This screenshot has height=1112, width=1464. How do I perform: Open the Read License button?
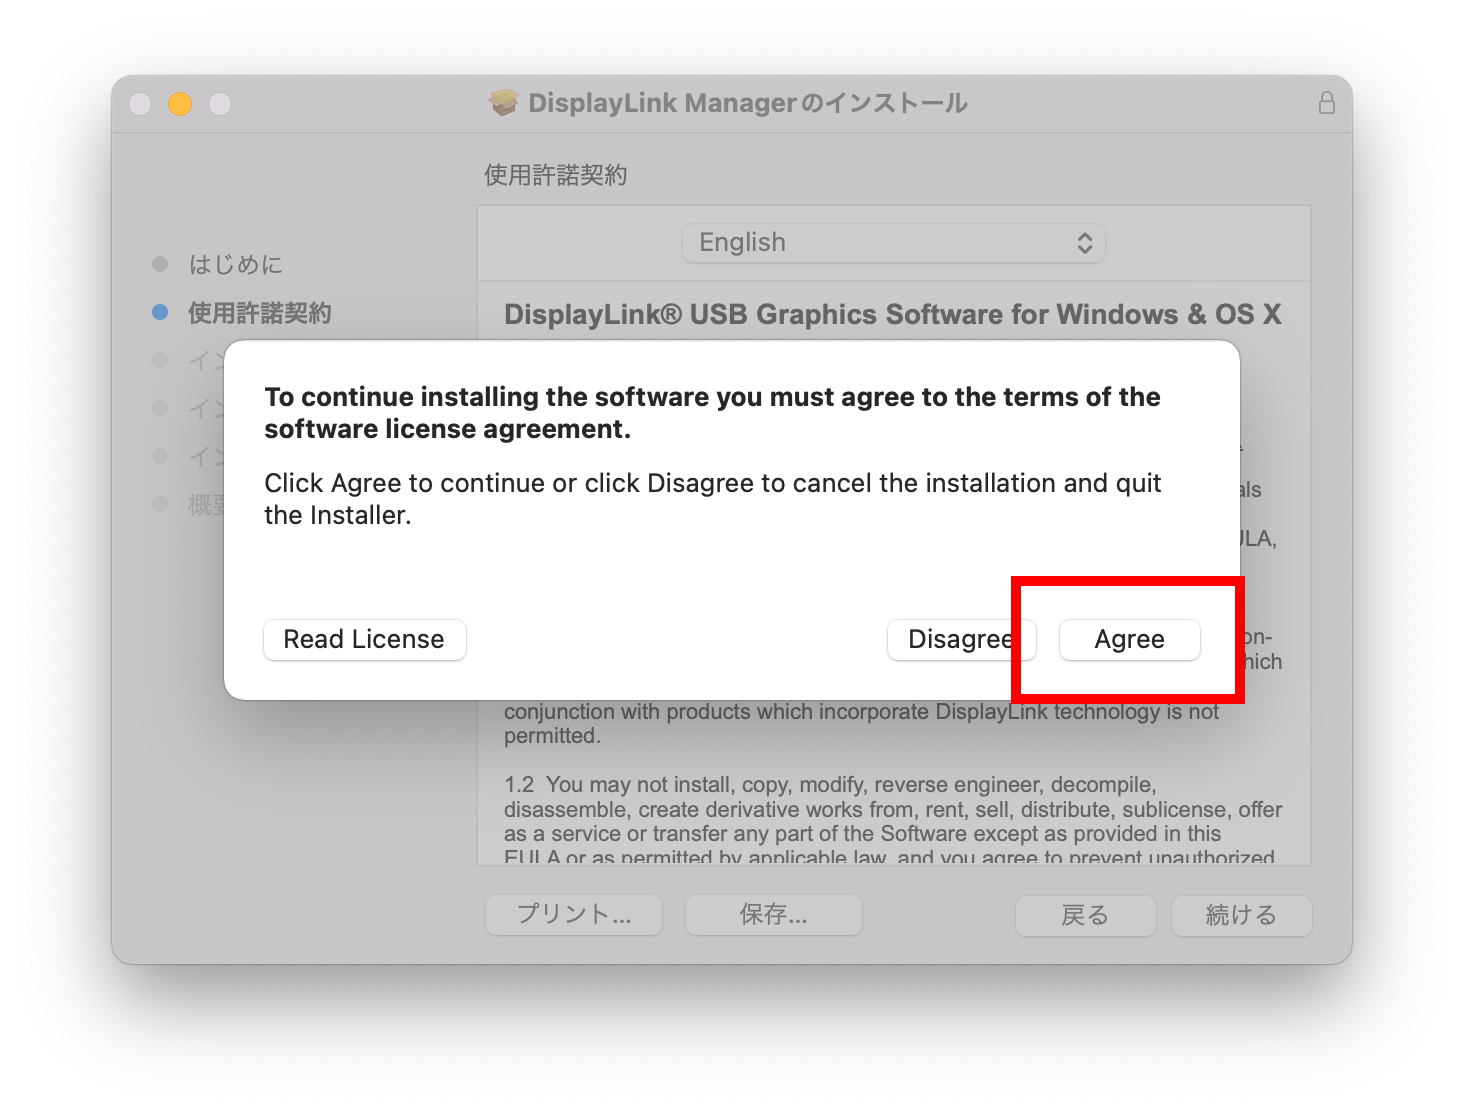(x=364, y=639)
